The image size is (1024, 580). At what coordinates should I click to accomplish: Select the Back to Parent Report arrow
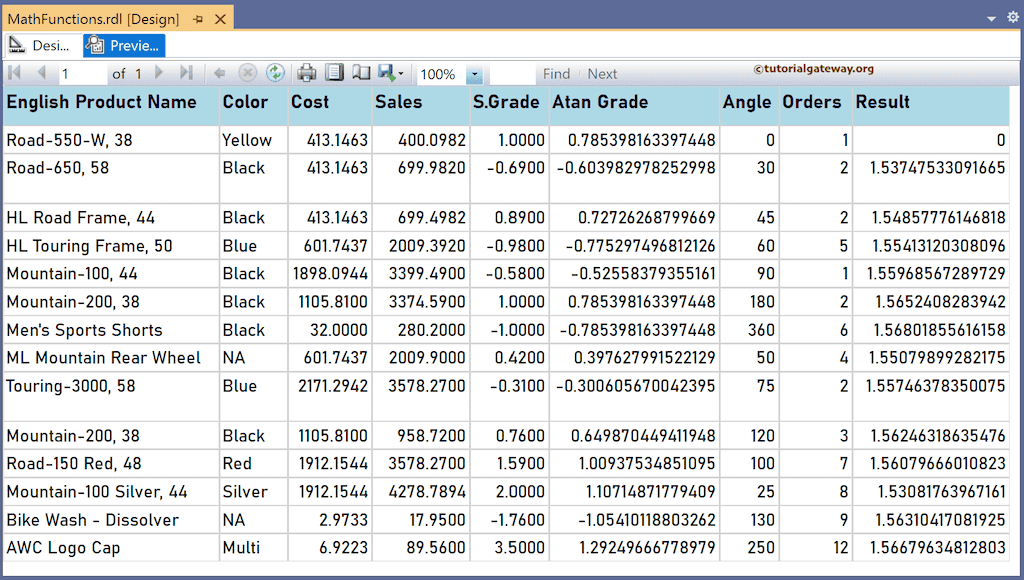click(x=218, y=73)
